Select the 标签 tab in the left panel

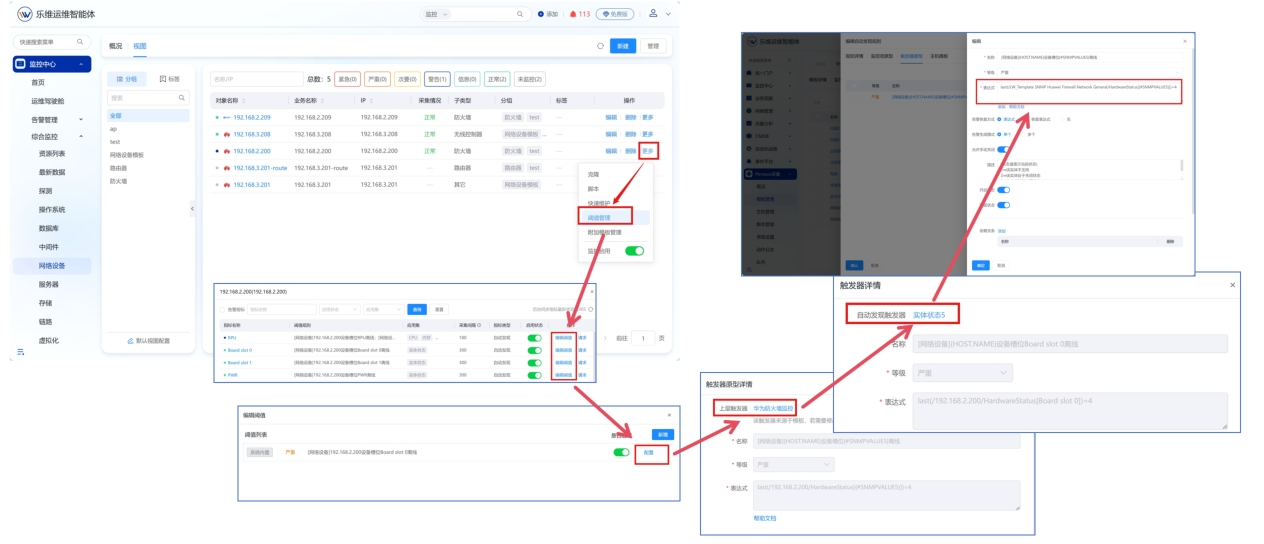coord(170,78)
